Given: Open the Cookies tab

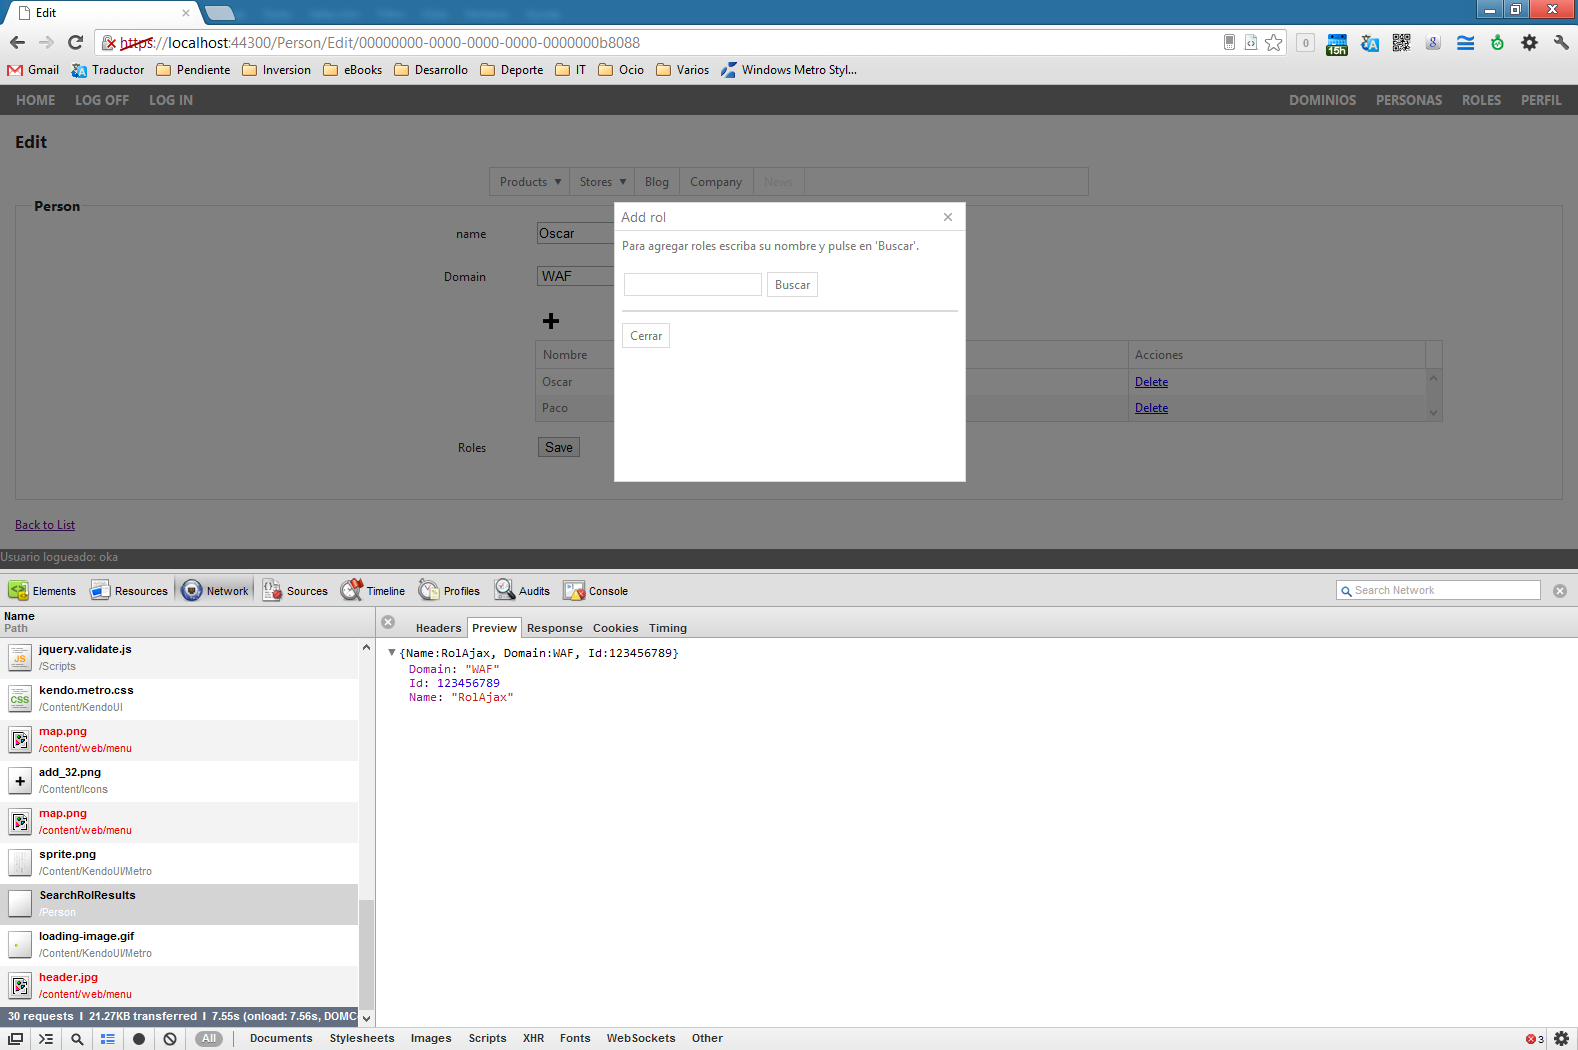Looking at the screenshot, I should pyautogui.click(x=616, y=628).
